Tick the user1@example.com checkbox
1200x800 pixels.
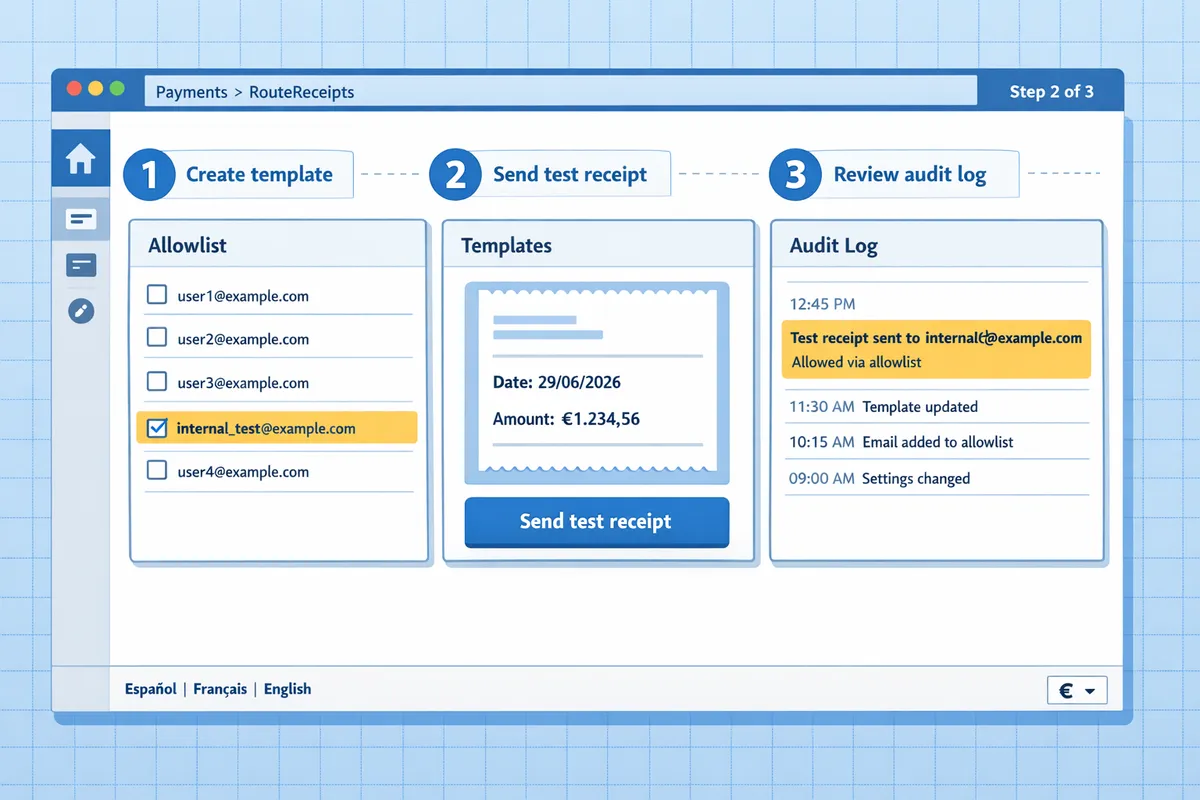click(x=157, y=295)
